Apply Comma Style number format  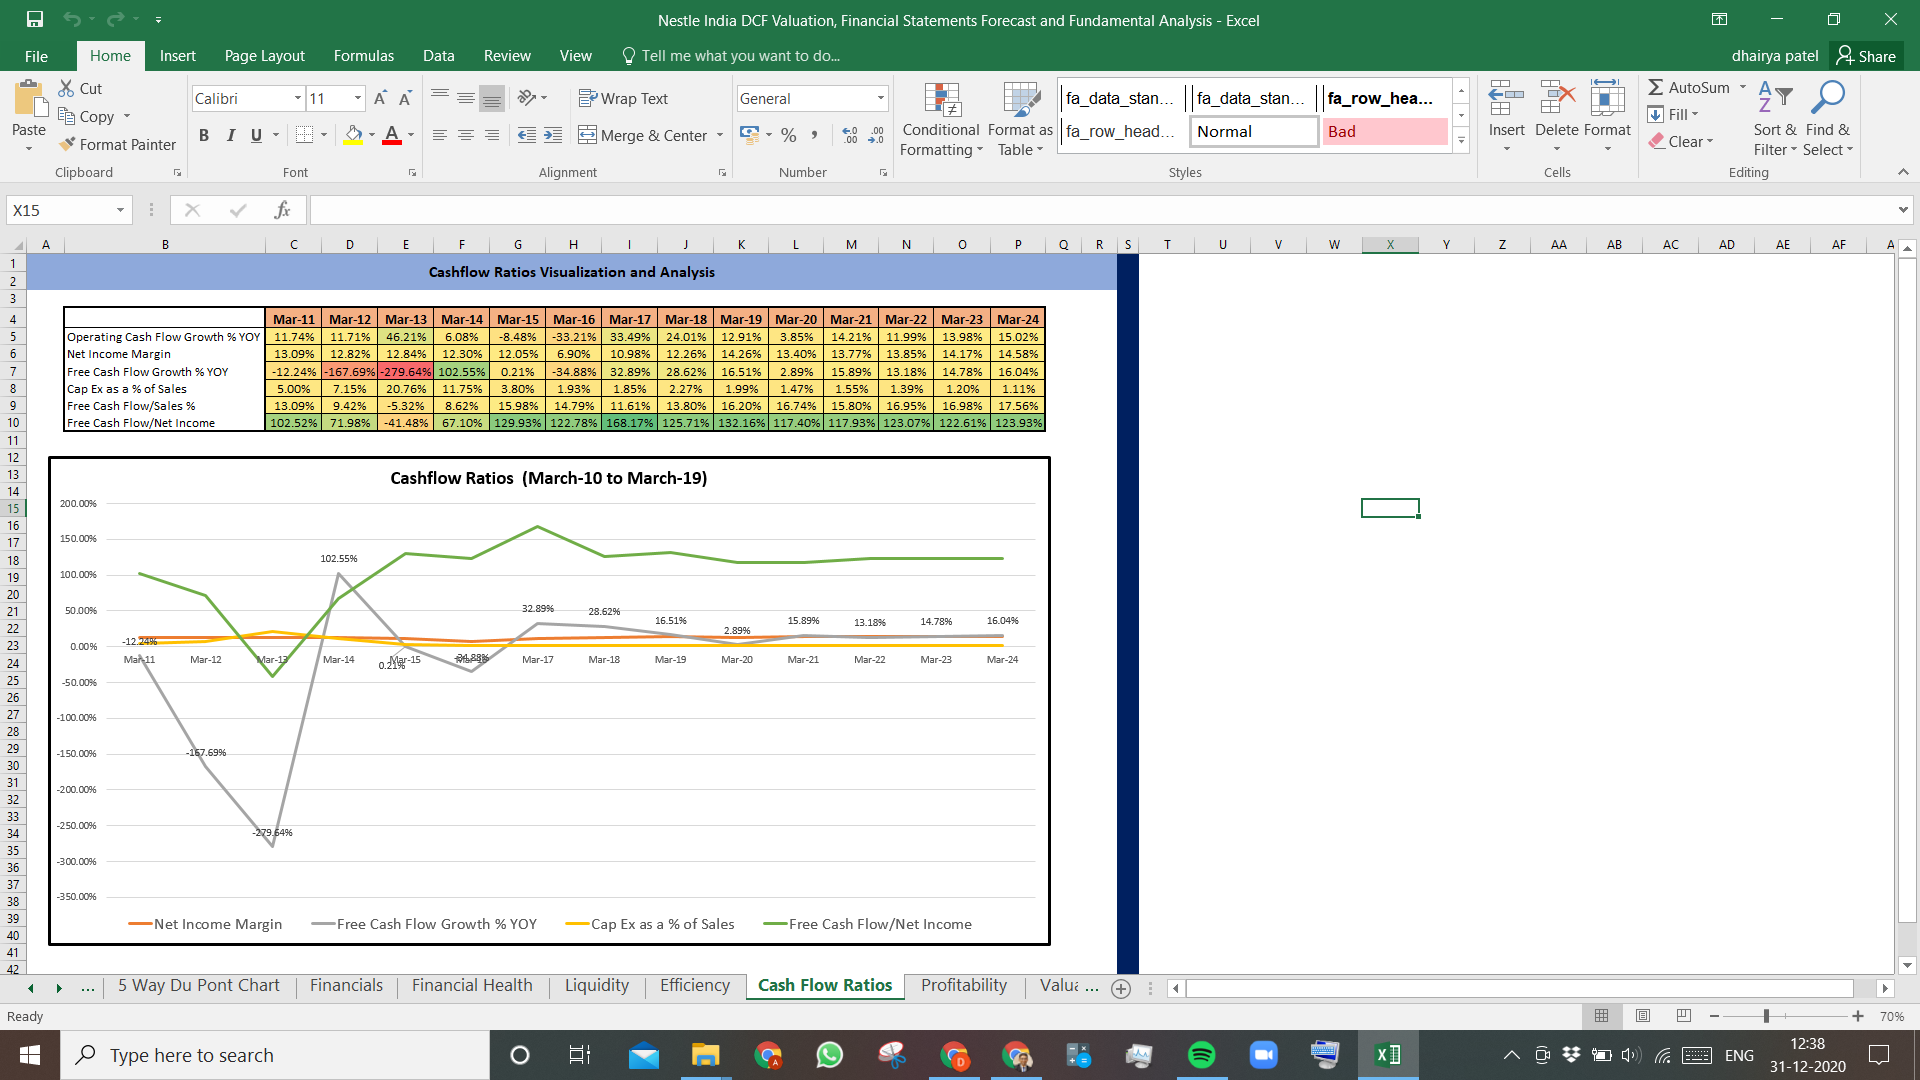815,135
